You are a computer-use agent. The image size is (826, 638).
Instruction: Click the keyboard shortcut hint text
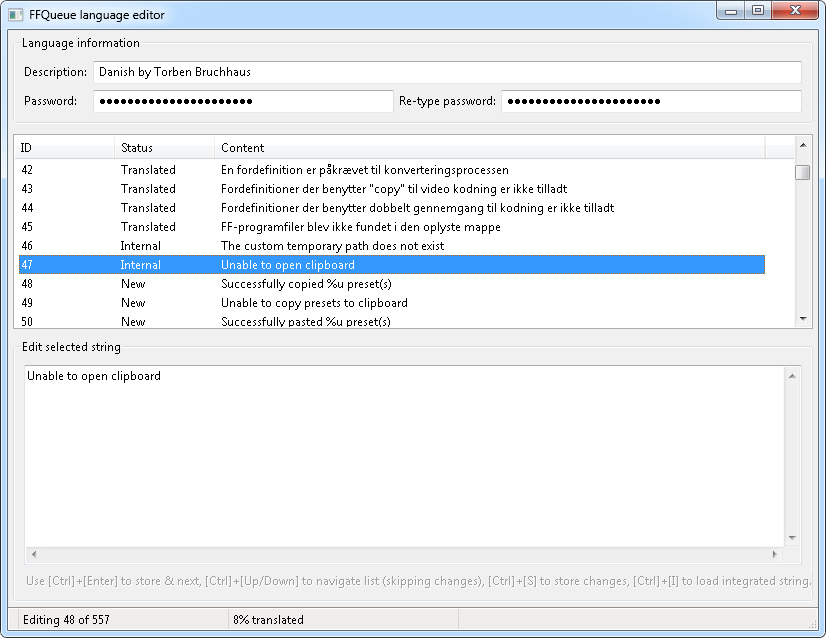click(418, 581)
